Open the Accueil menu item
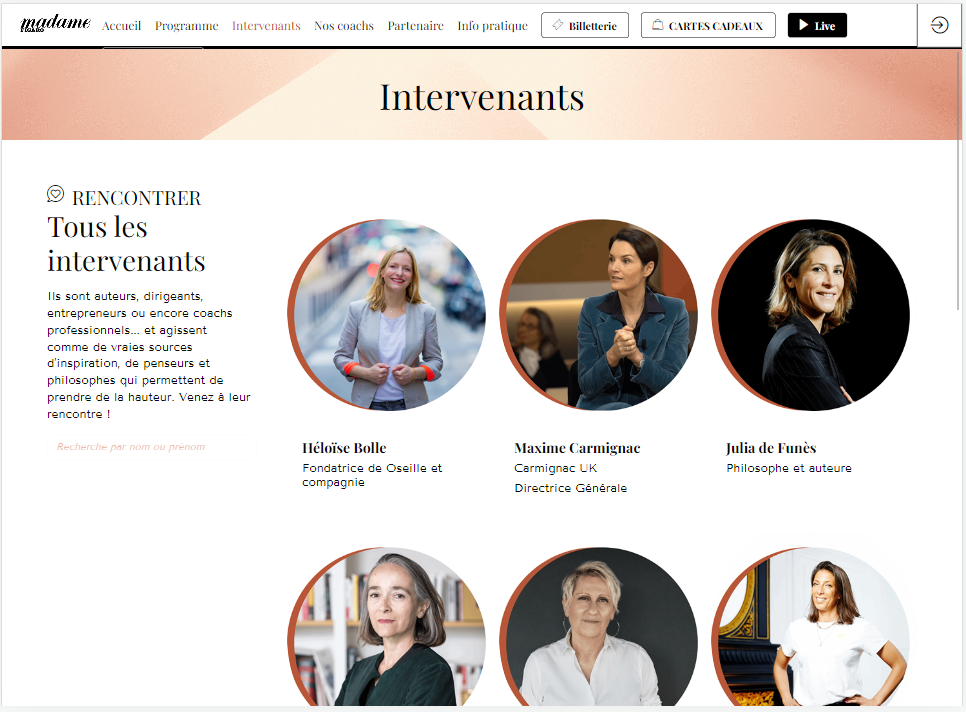Image resolution: width=966 pixels, height=712 pixels. pos(121,26)
